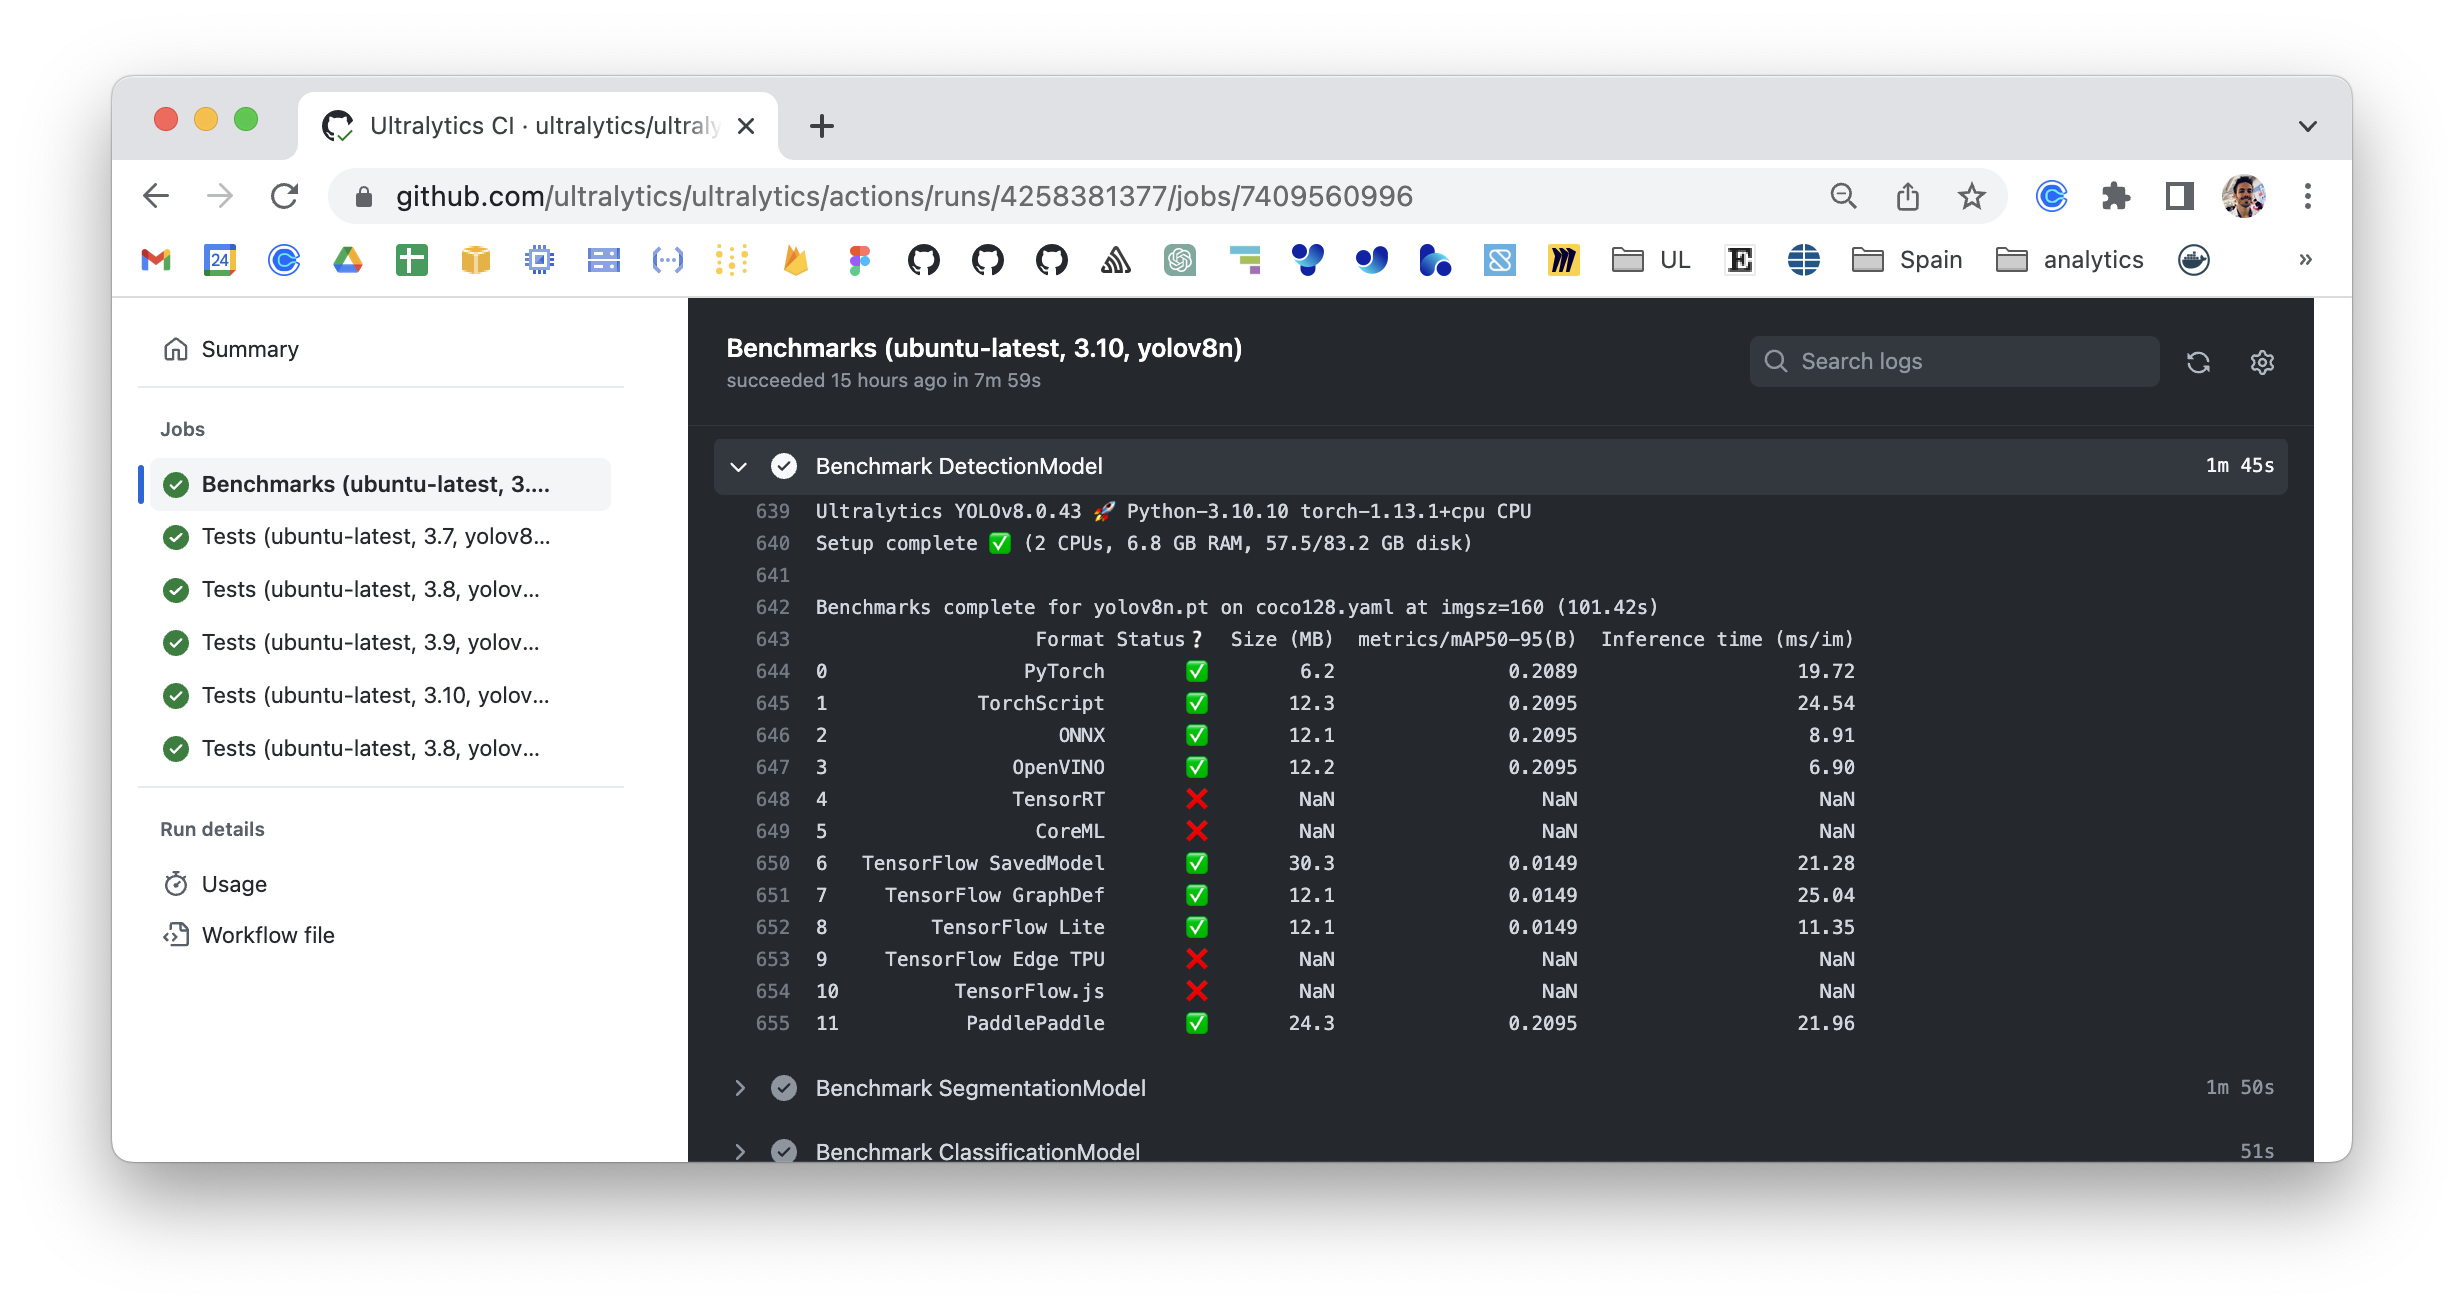2464x1310 pixels.
Task: Click the re-run log refresh icon
Action: (2198, 362)
